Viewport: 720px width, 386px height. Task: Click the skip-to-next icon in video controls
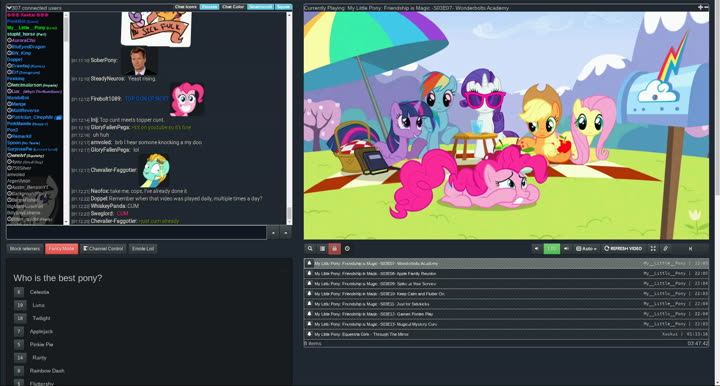coord(690,249)
